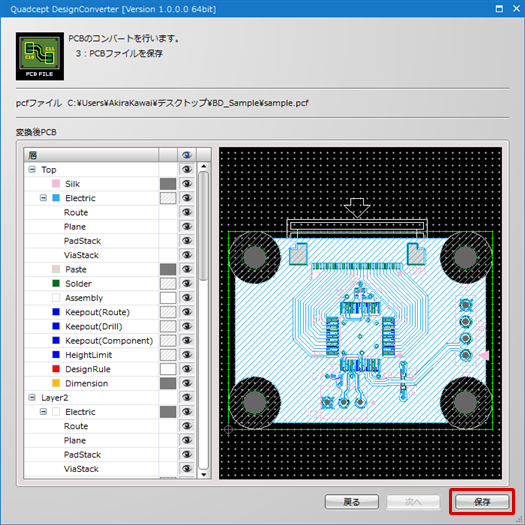Screen dimensions: 525x525
Task: Hide the Route sublayer under Top Electric
Action: click(x=187, y=212)
